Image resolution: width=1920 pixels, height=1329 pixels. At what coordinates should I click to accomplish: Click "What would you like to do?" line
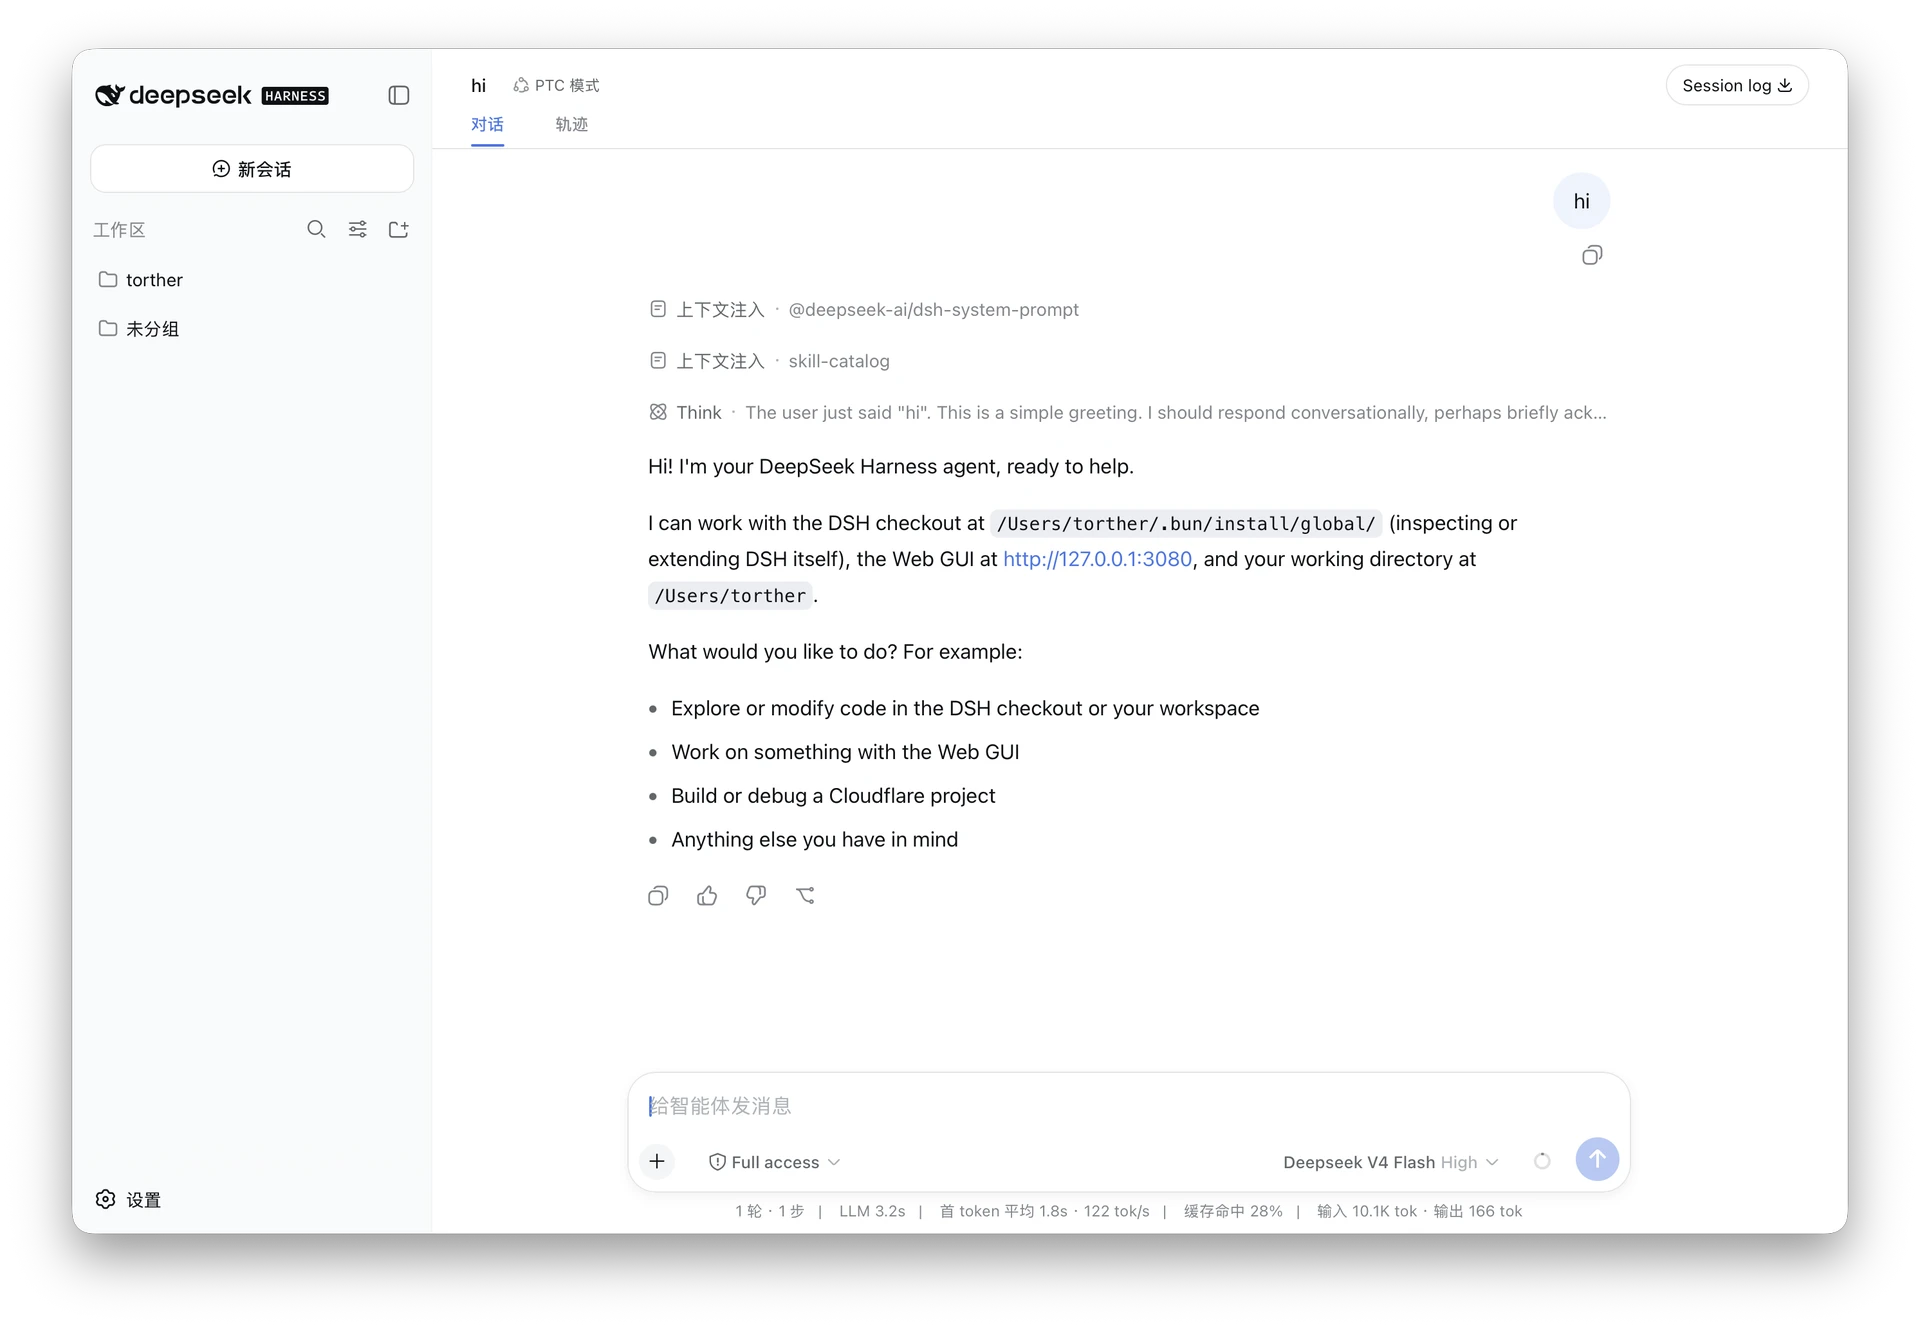point(835,651)
